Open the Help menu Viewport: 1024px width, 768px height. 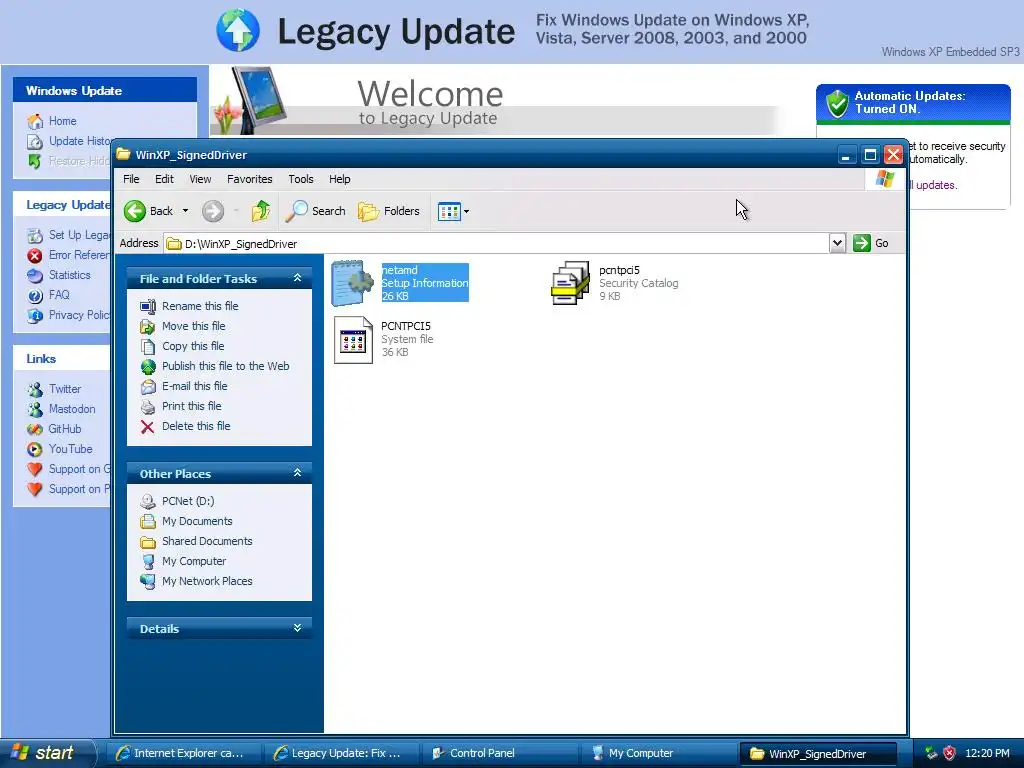[339, 179]
